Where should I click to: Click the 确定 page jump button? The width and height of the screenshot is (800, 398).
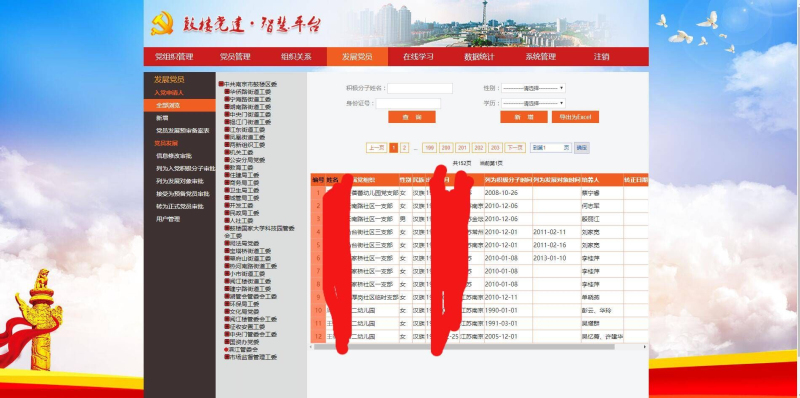[582, 148]
